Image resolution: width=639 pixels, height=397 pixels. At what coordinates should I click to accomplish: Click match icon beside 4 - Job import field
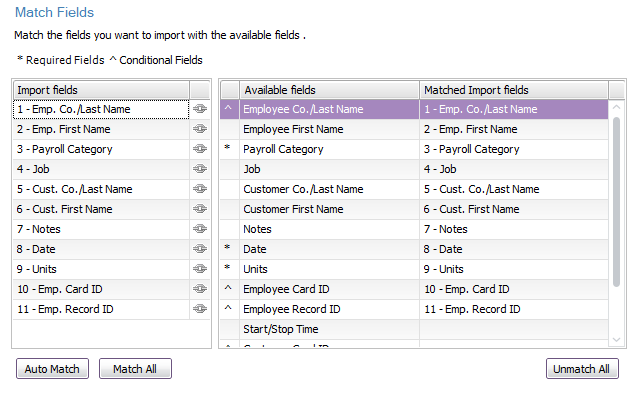point(200,169)
